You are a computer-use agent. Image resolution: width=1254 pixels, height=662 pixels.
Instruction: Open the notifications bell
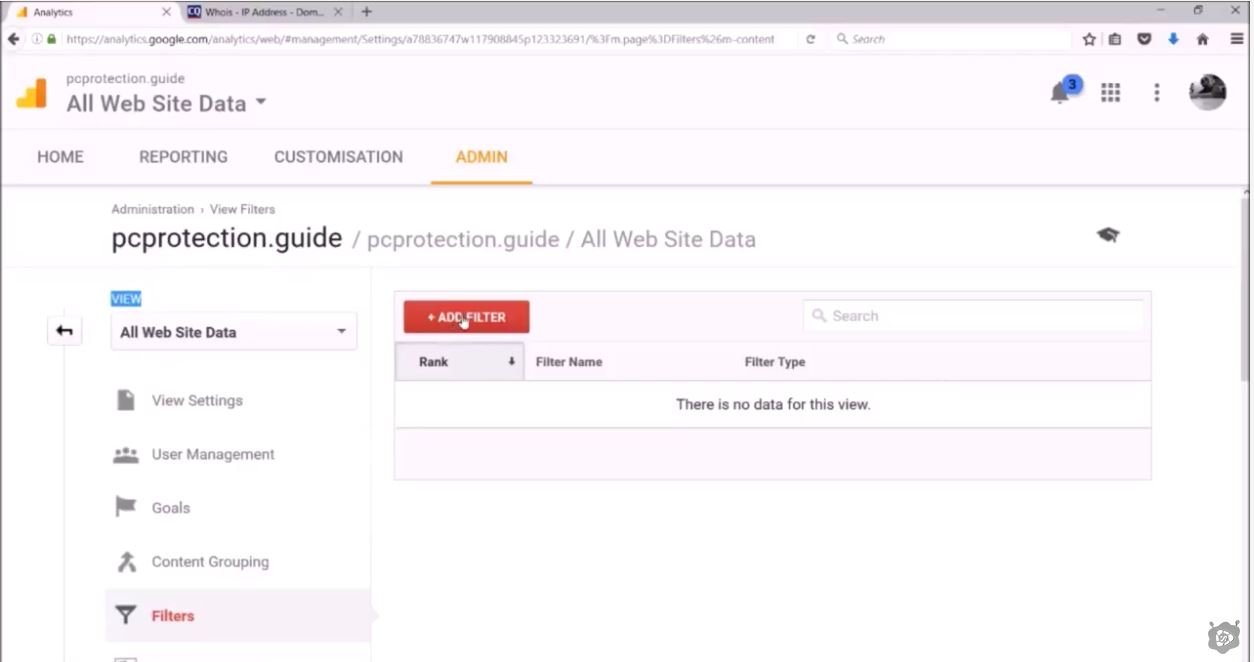[x=1060, y=91]
